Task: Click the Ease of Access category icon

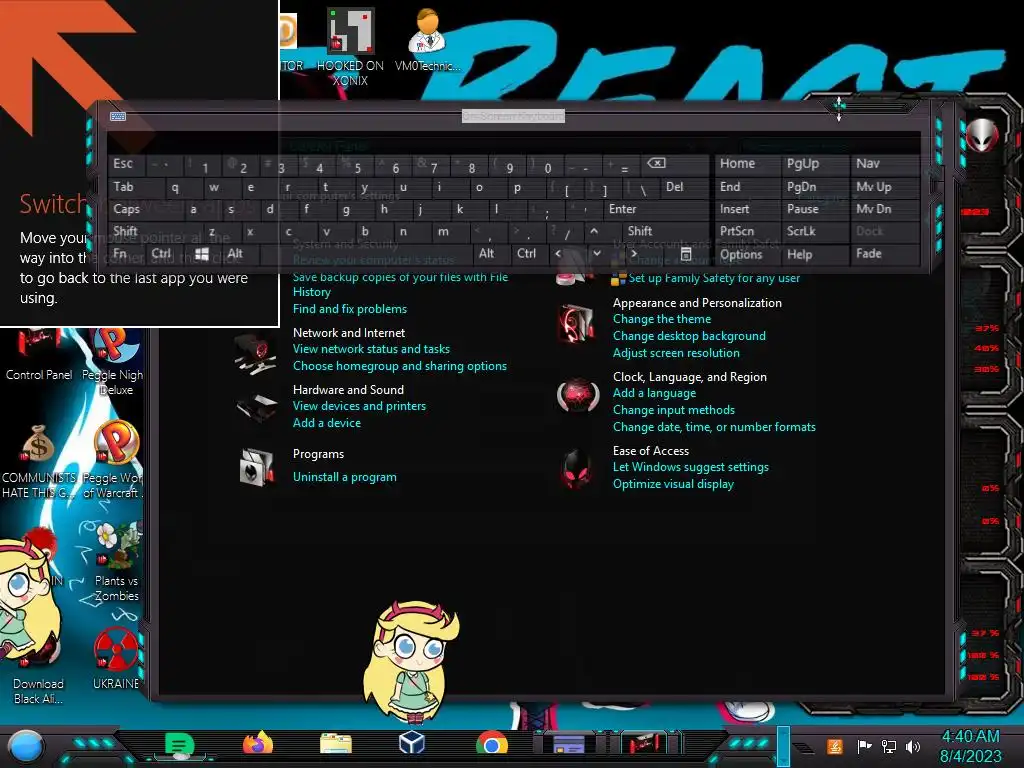Action: pyautogui.click(x=577, y=469)
